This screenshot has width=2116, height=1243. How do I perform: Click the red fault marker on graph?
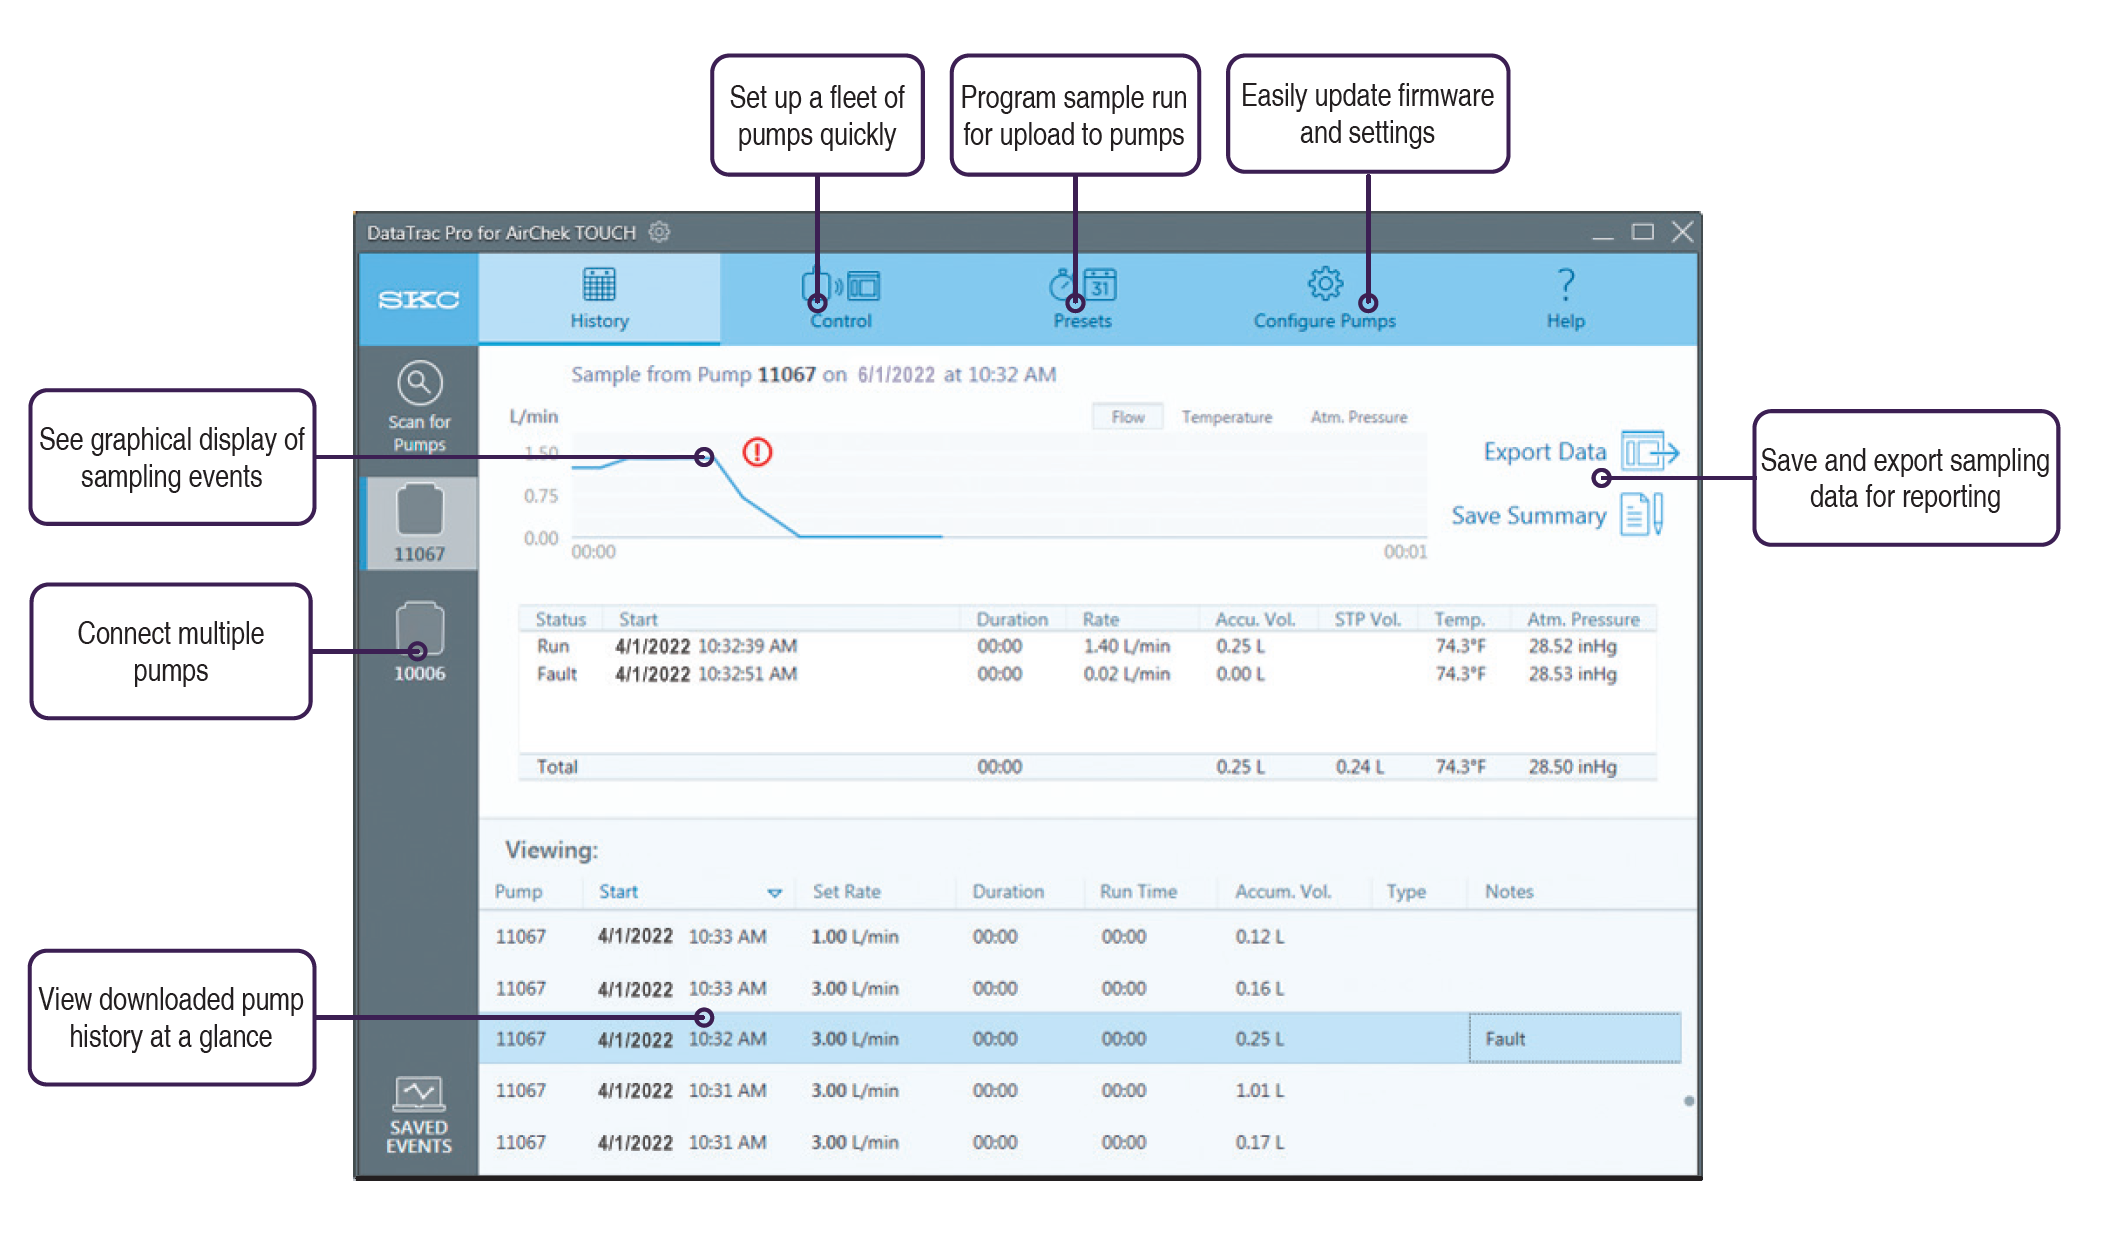click(x=758, y=452)
